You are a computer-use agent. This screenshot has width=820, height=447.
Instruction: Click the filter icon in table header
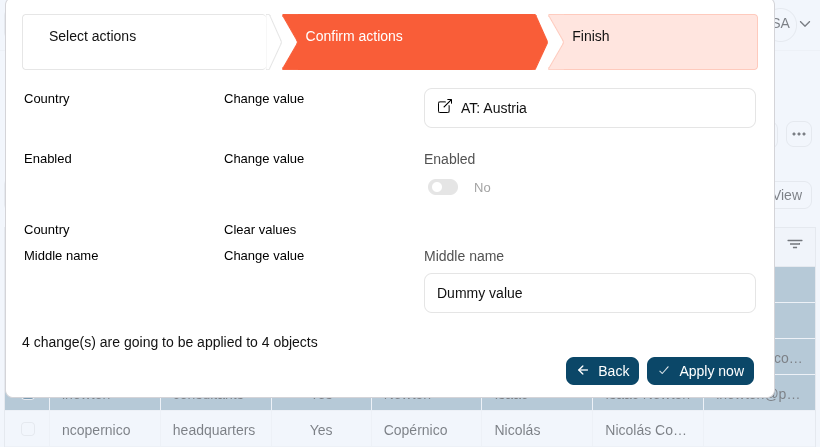(795, 244)
